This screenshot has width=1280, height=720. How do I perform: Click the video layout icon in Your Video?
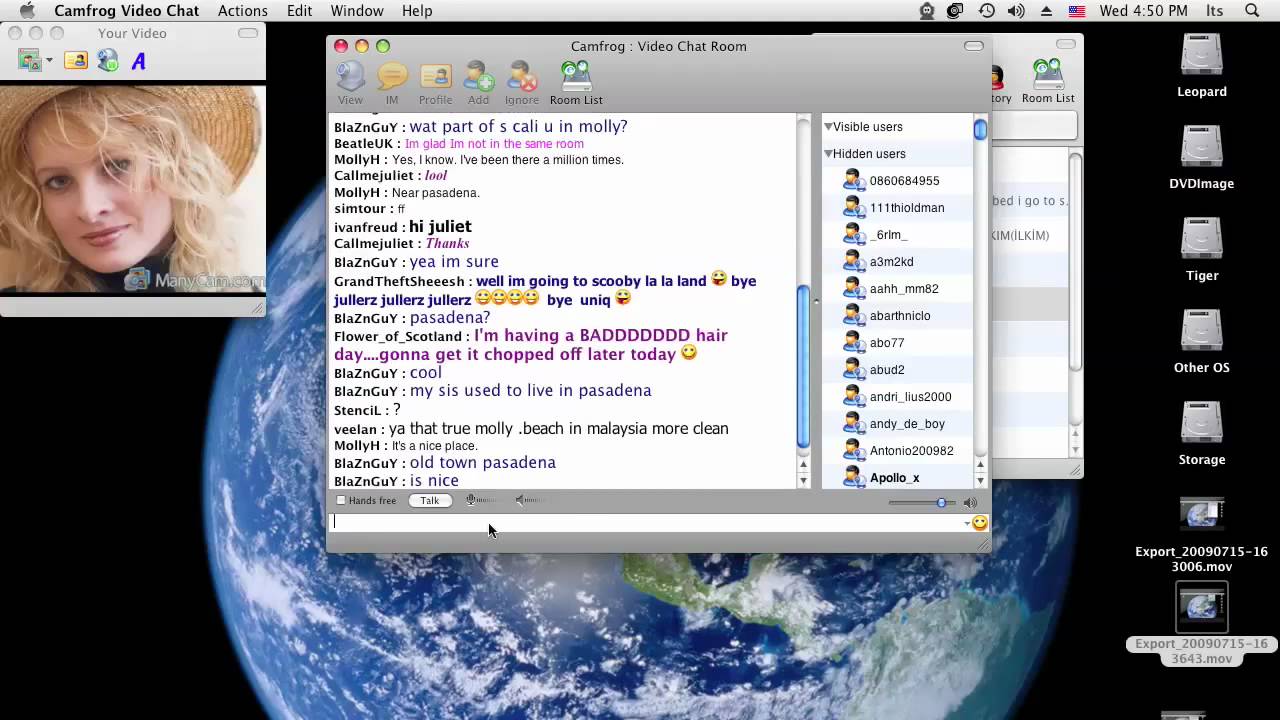tap(29, 61)
